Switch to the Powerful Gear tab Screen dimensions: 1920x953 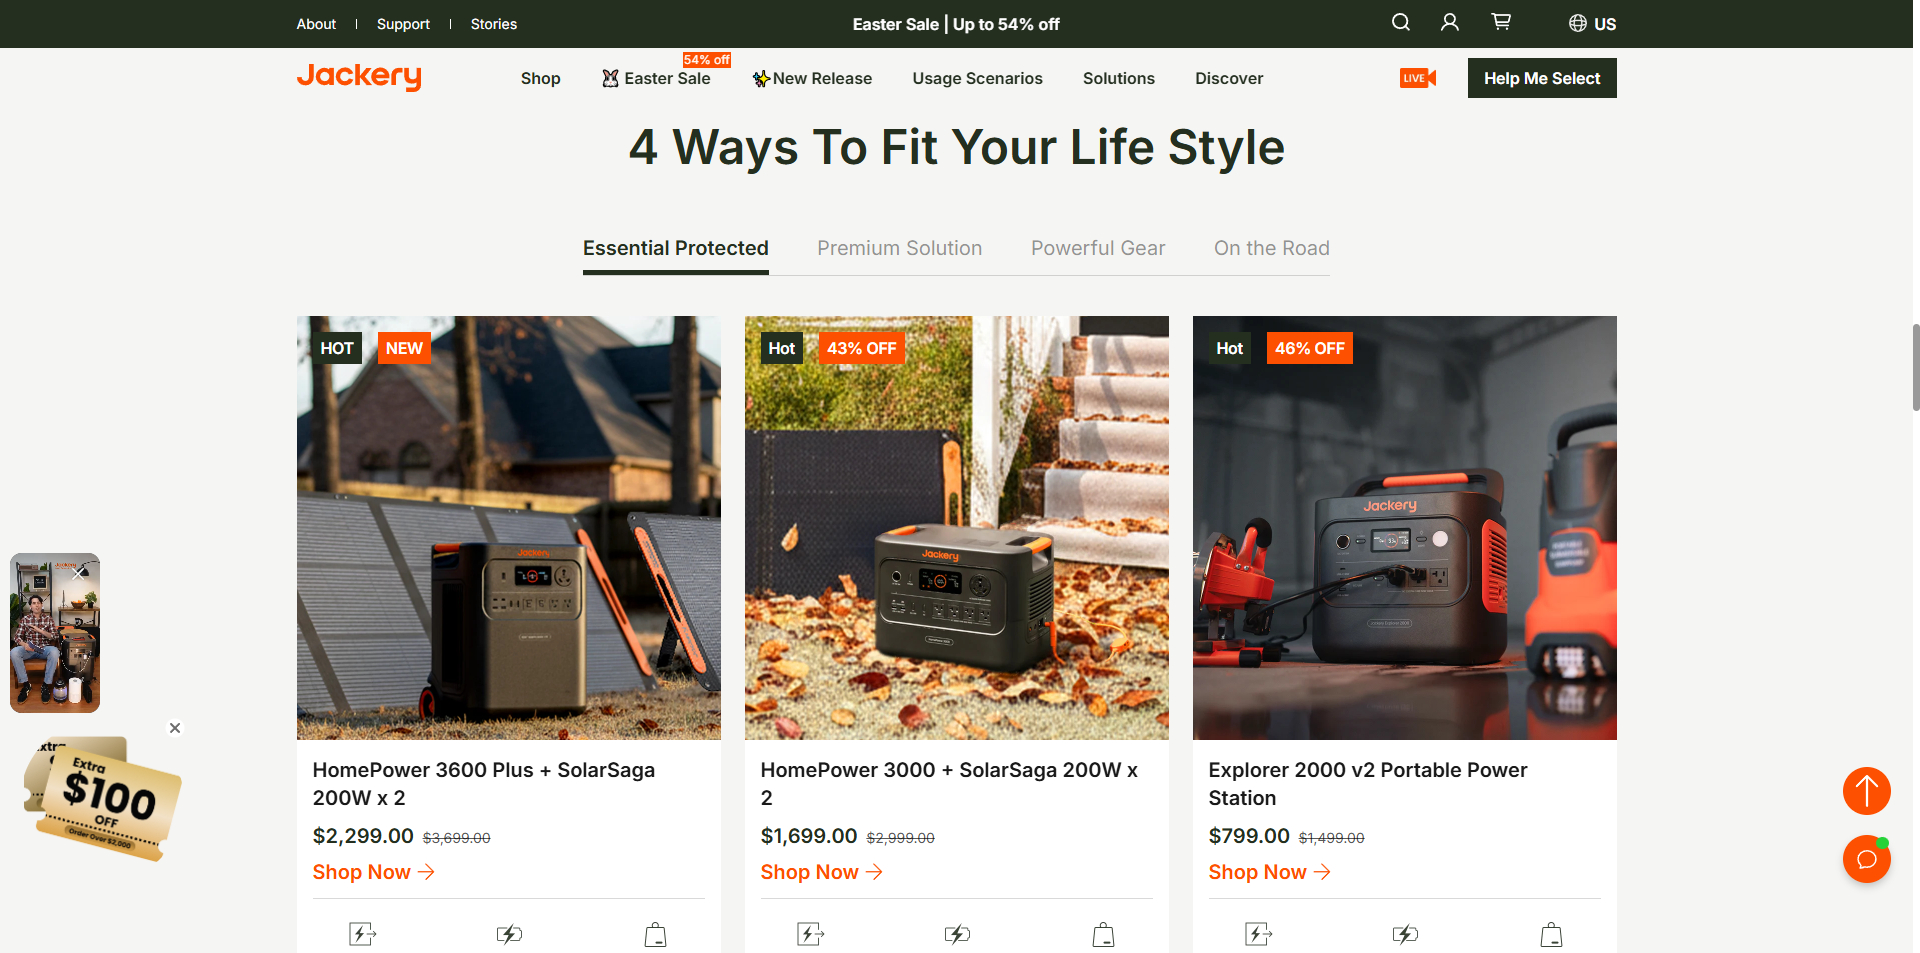click(1098, 248)
